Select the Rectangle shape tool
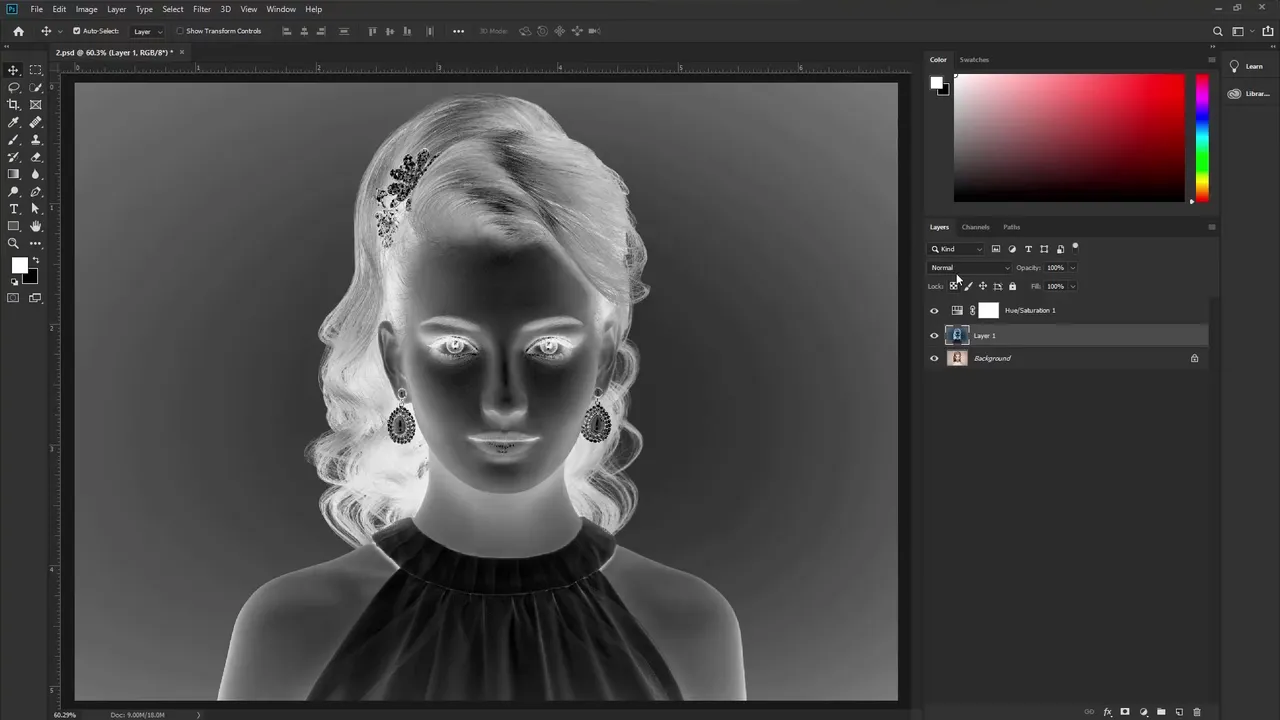 point(14,226)
